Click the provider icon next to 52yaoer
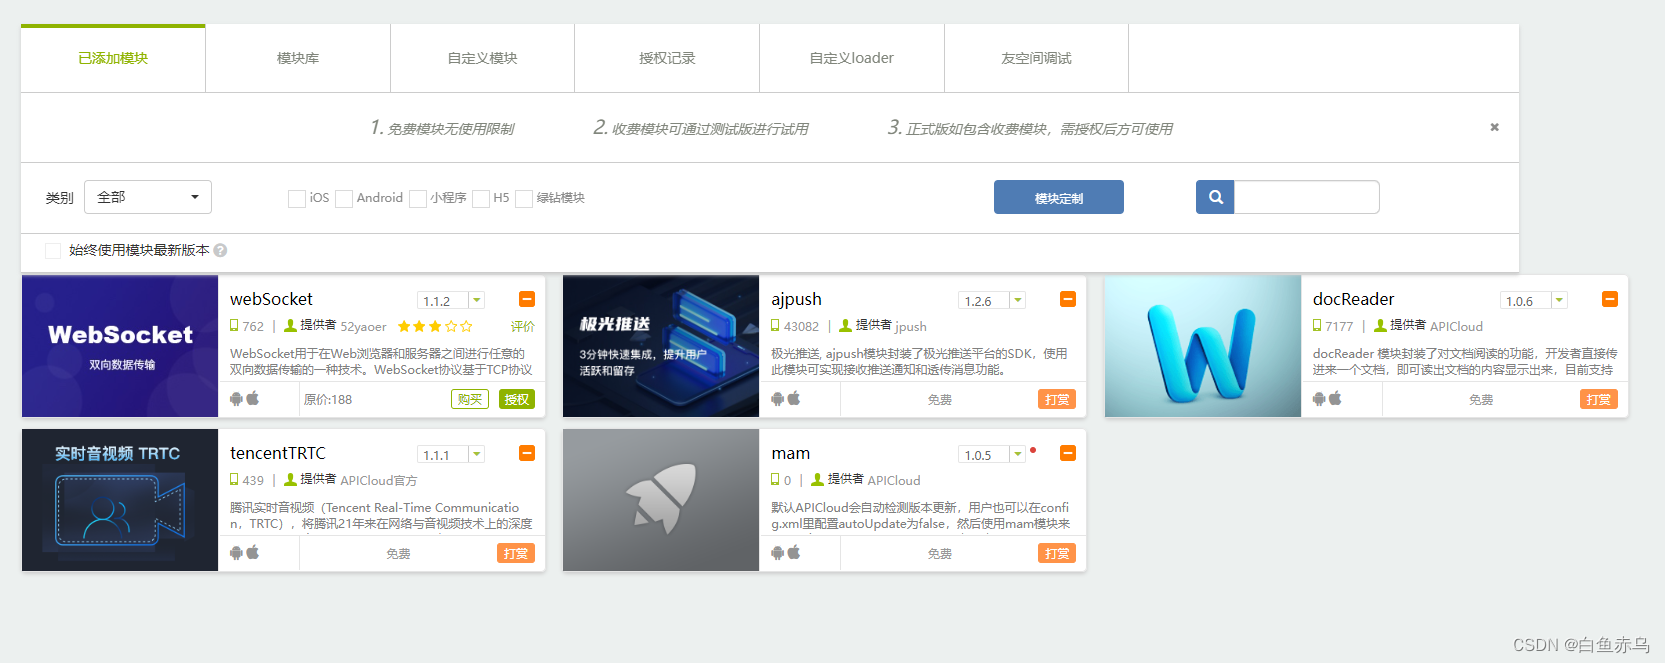The height and width of the screenshot is (663, 1665). (x=290, y=326)
